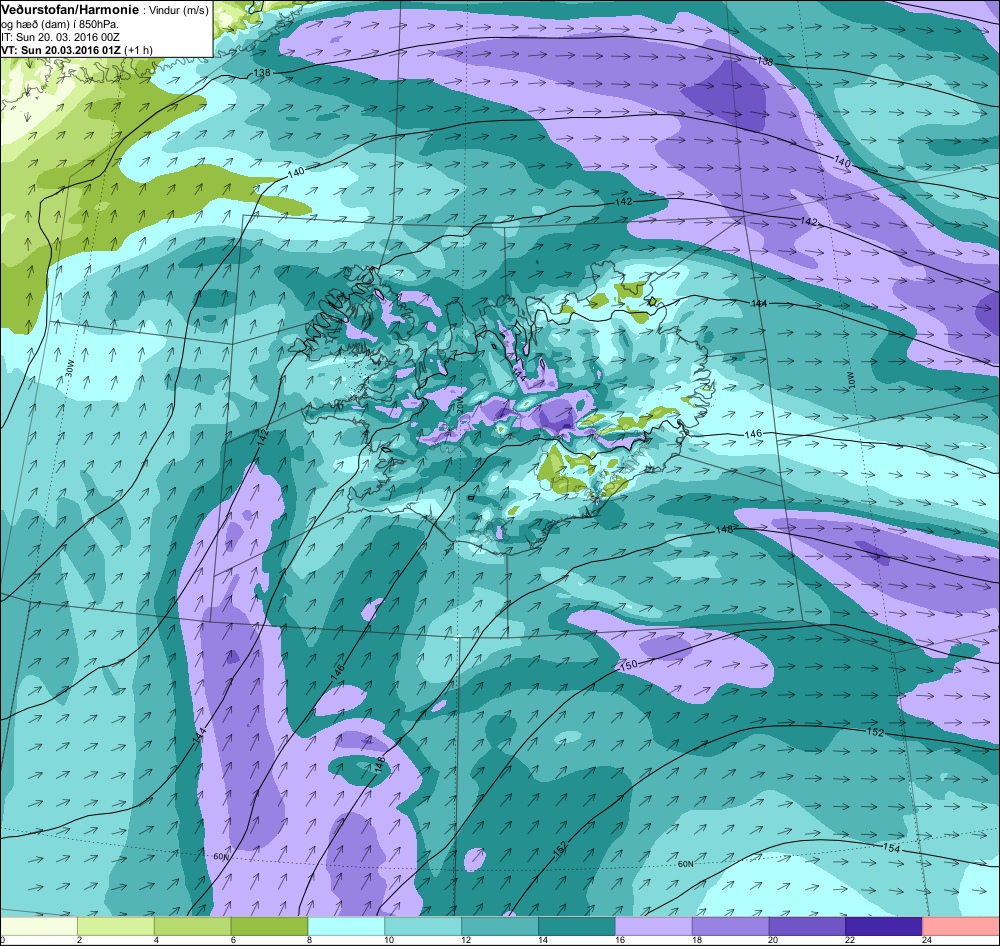The width and height of the screenshot is (1000, 946).
Task: Click legend scale number 20
Action: point(774,940)
